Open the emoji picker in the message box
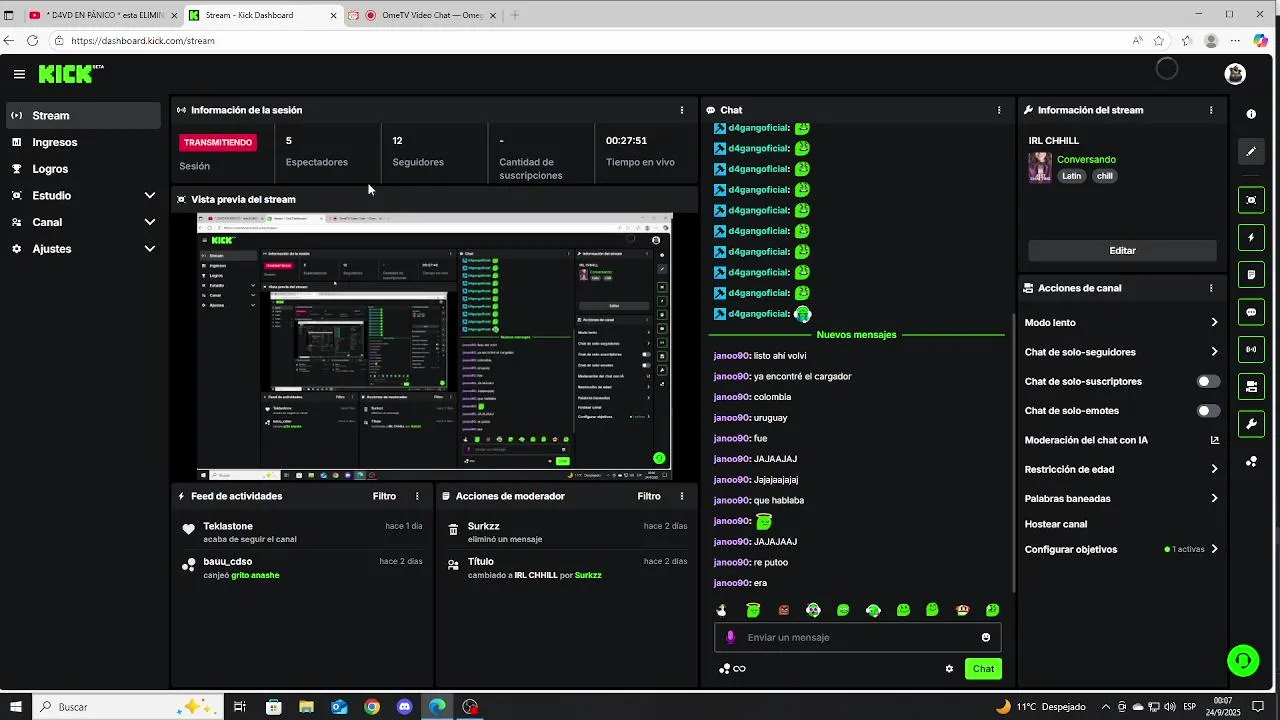1280x720 pixels. point(986,637)
